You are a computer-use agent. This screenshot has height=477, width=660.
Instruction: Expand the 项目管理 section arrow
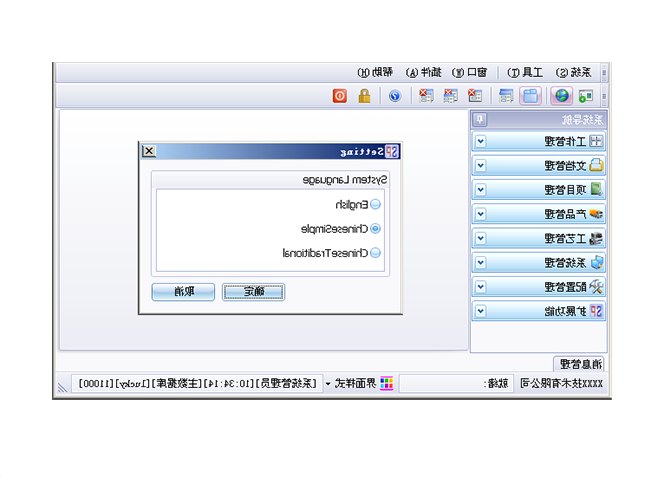[x=481, y=190]
